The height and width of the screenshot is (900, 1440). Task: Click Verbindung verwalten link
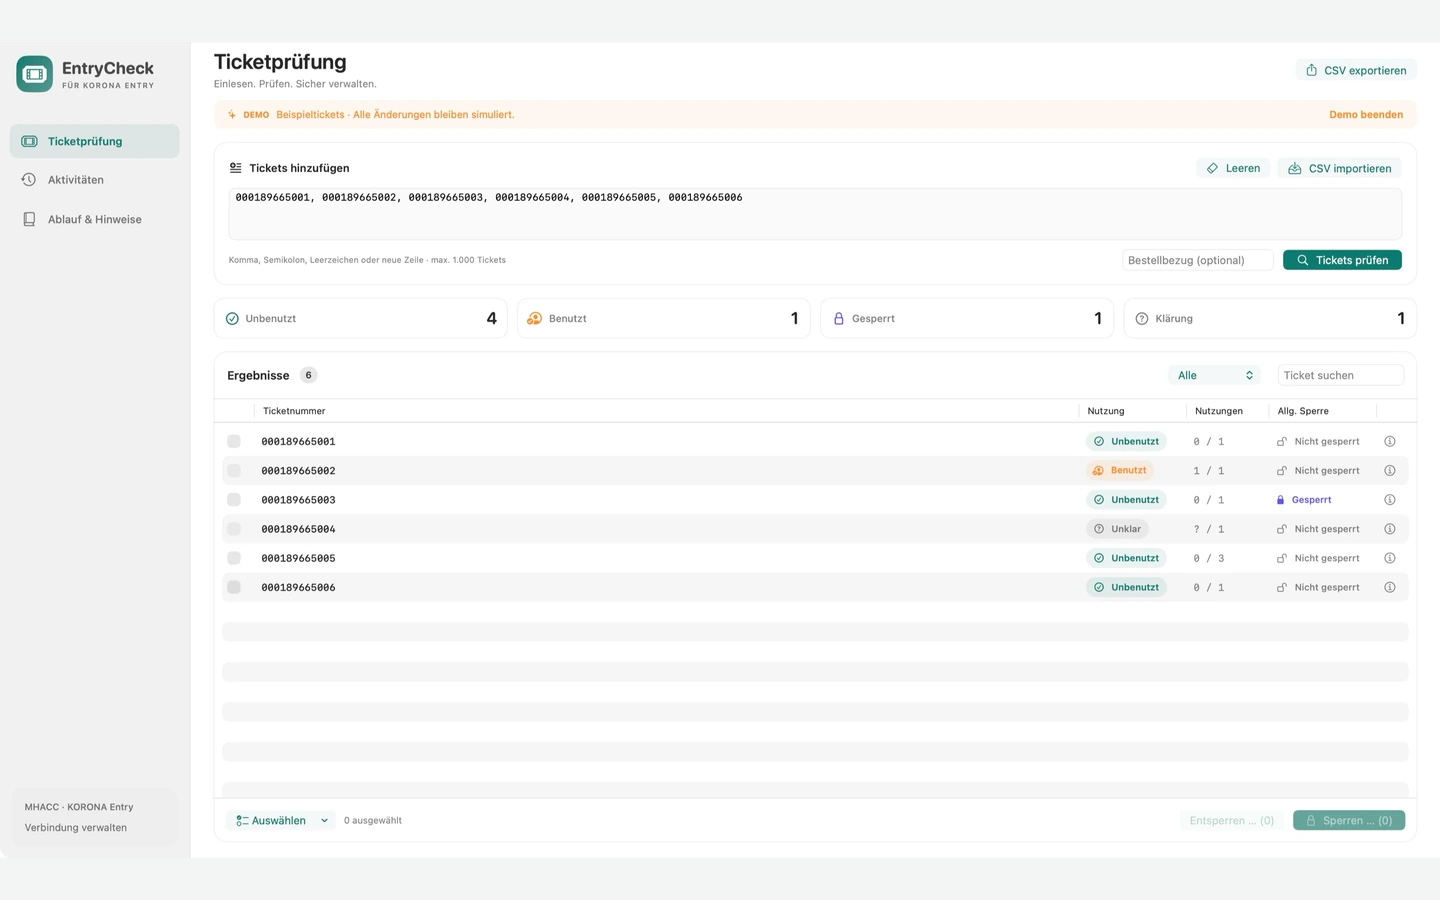pyautogui.click(x=76, y=828)
